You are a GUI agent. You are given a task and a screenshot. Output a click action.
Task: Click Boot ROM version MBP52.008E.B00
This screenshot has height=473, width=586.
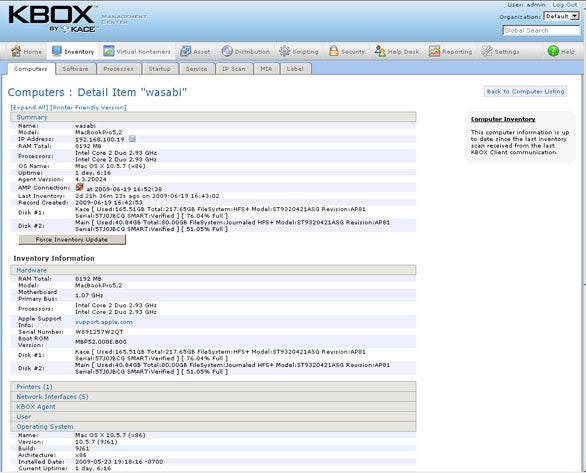[x=101, y=342]
